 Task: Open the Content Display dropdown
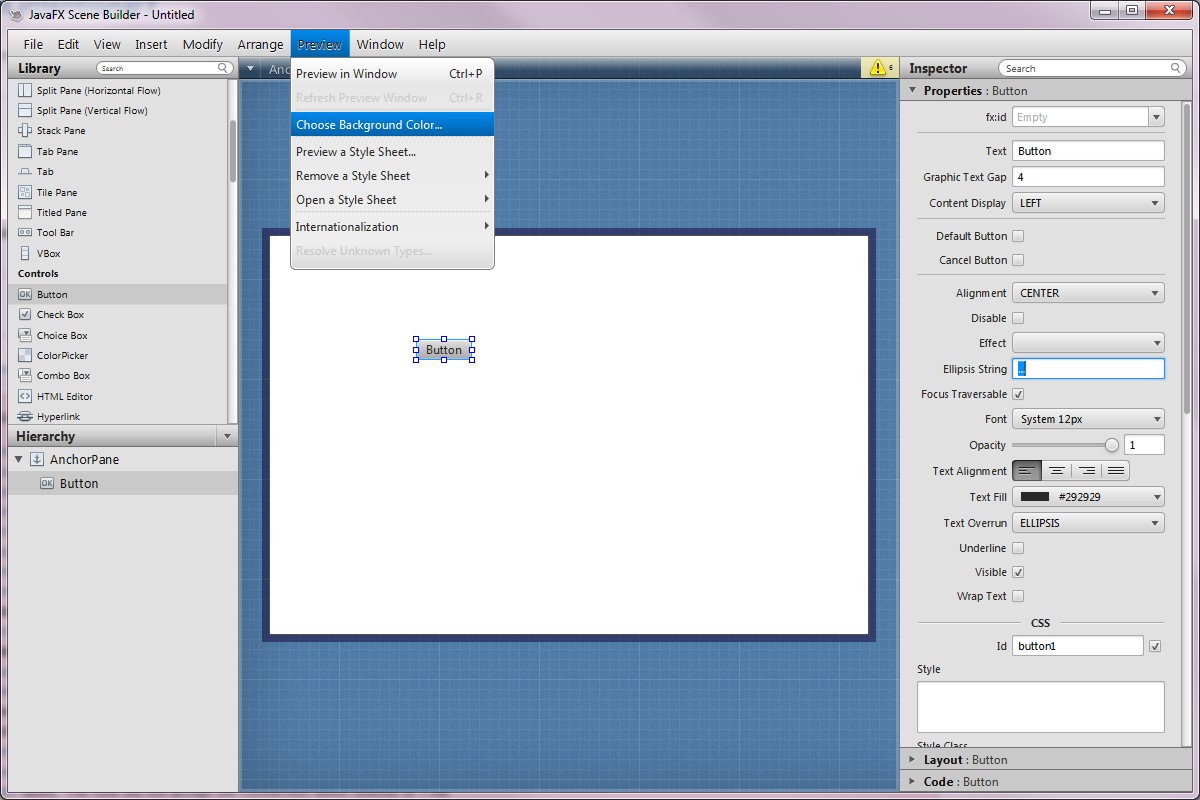(x=1088, y=203)
